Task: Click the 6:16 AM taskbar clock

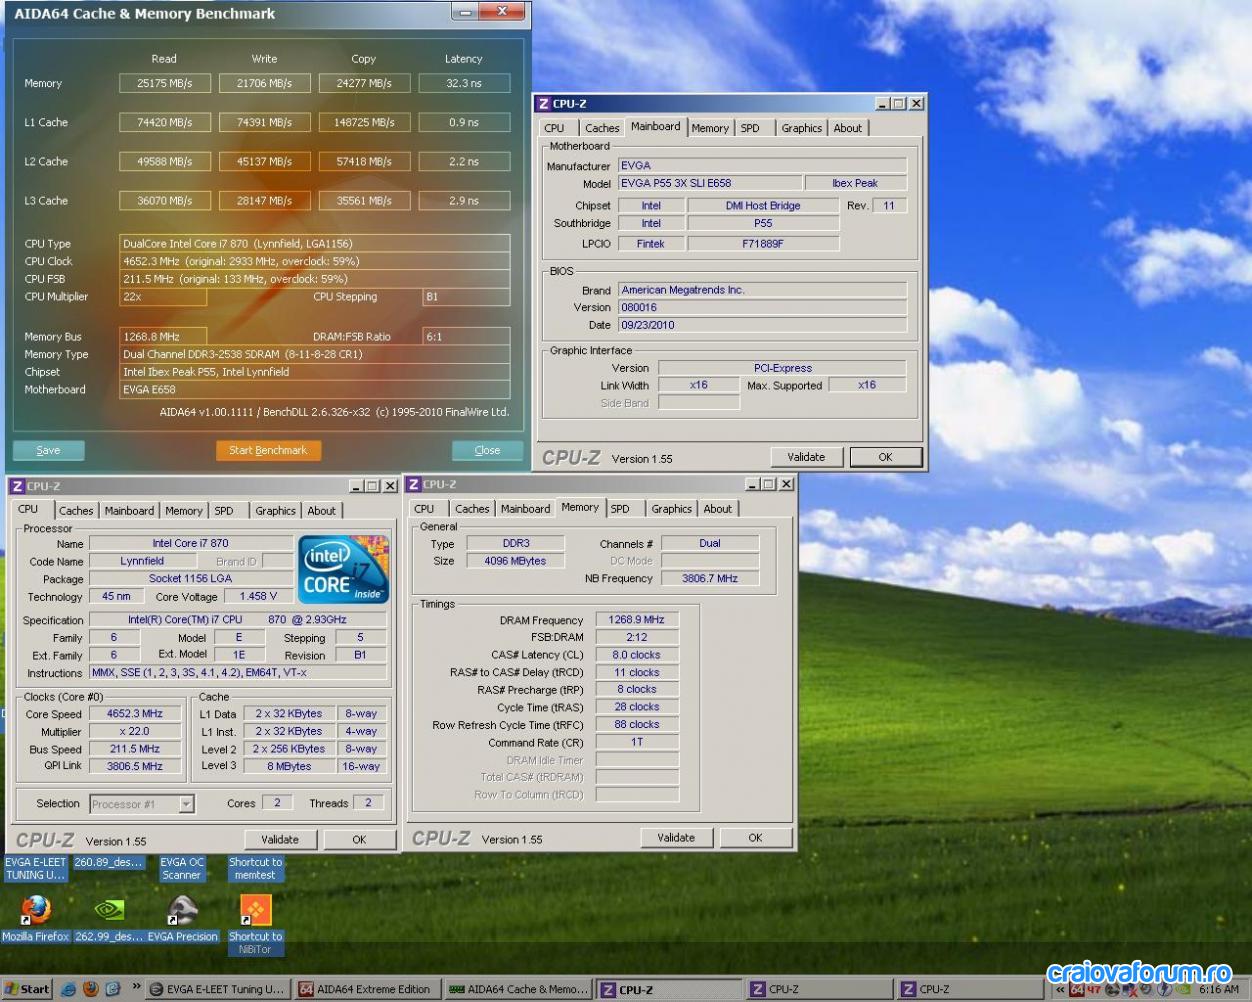Action: (1218, 990)
